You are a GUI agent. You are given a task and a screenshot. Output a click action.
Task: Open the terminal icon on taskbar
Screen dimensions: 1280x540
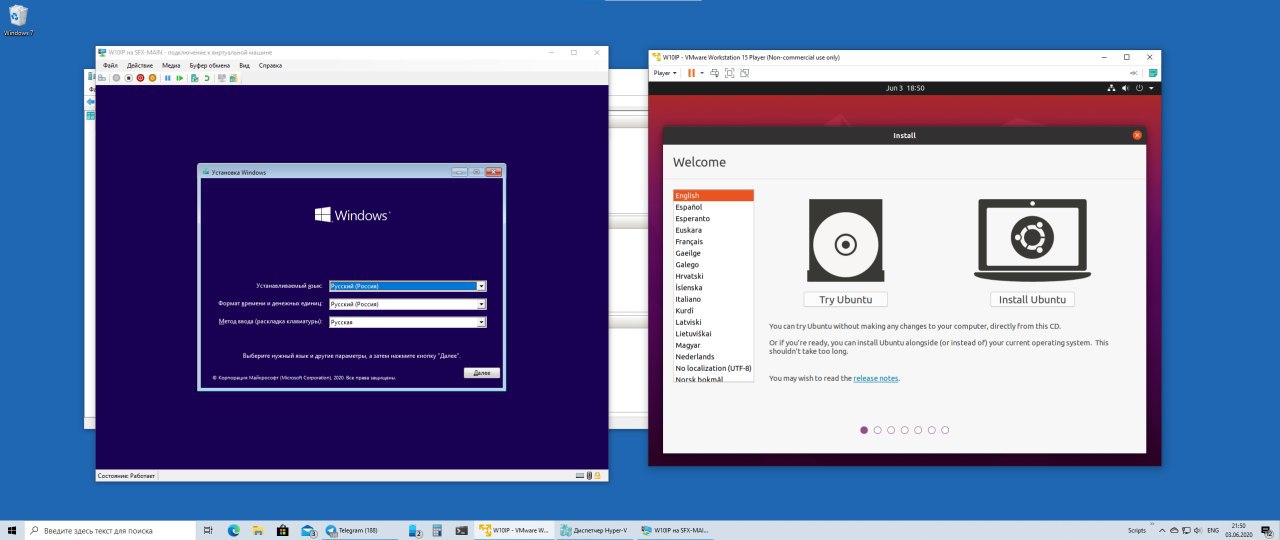[462, 530]
